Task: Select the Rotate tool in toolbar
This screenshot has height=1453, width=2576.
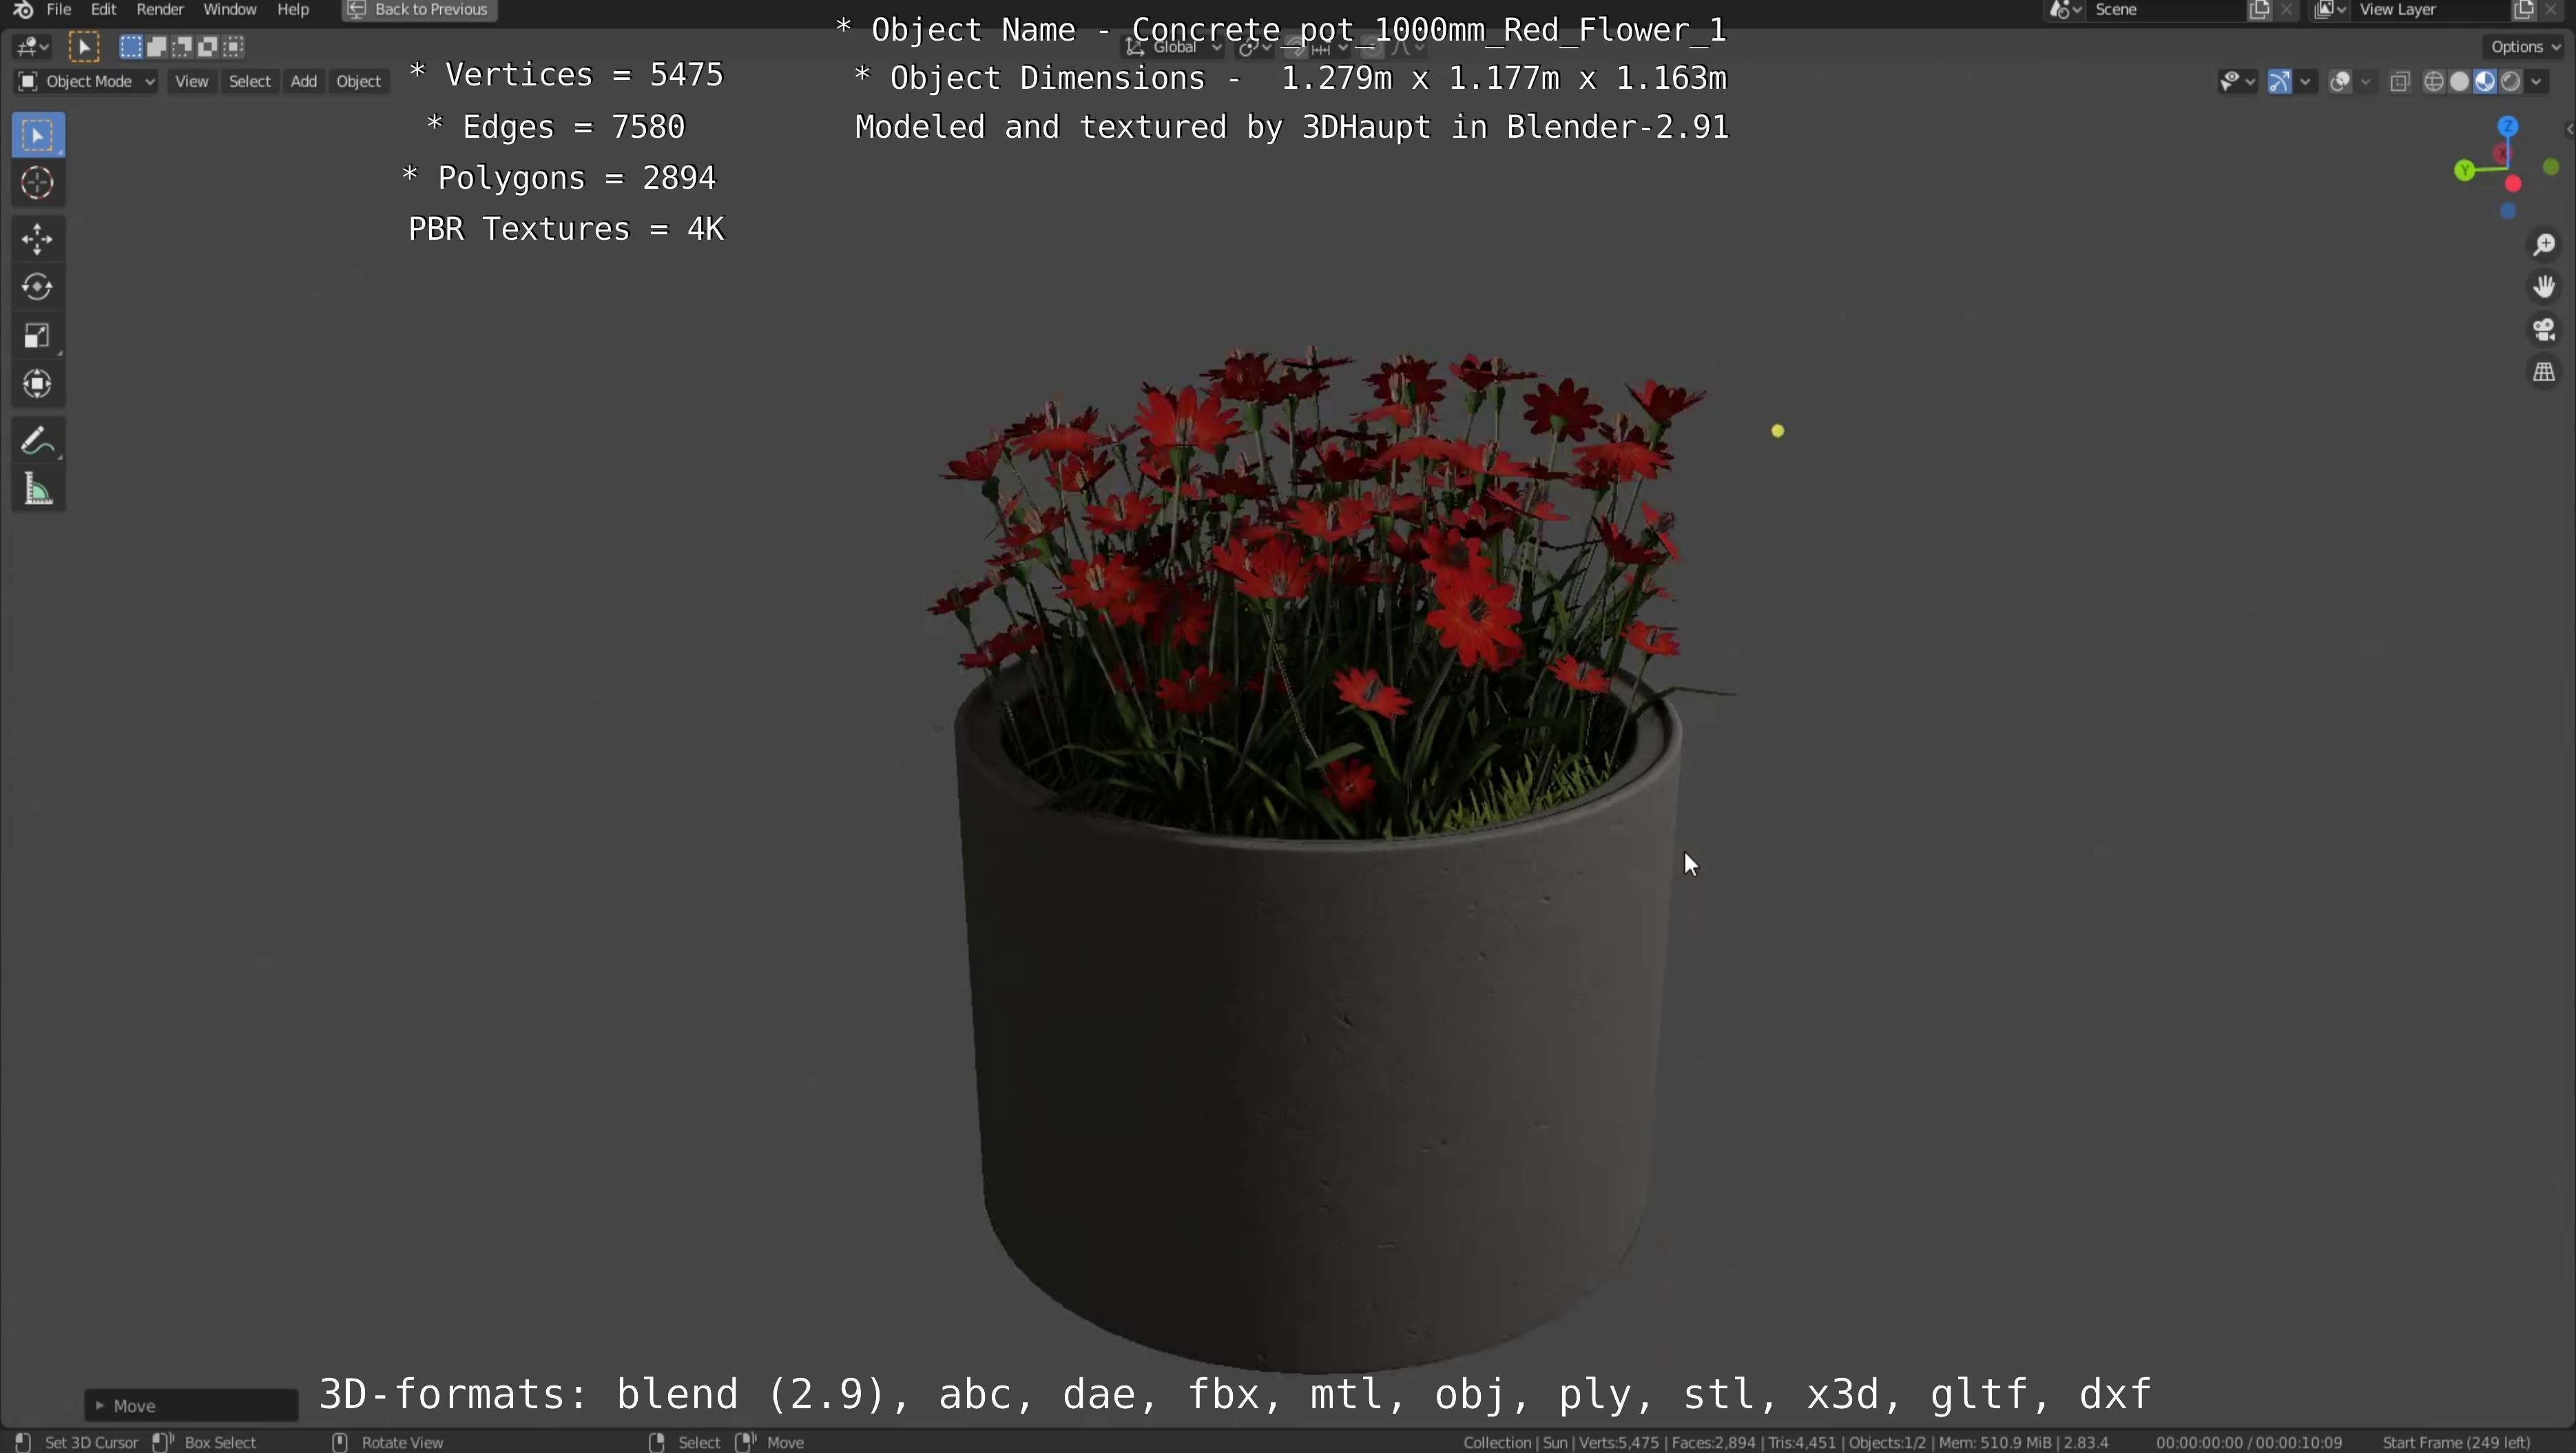Action: point(38,287)
